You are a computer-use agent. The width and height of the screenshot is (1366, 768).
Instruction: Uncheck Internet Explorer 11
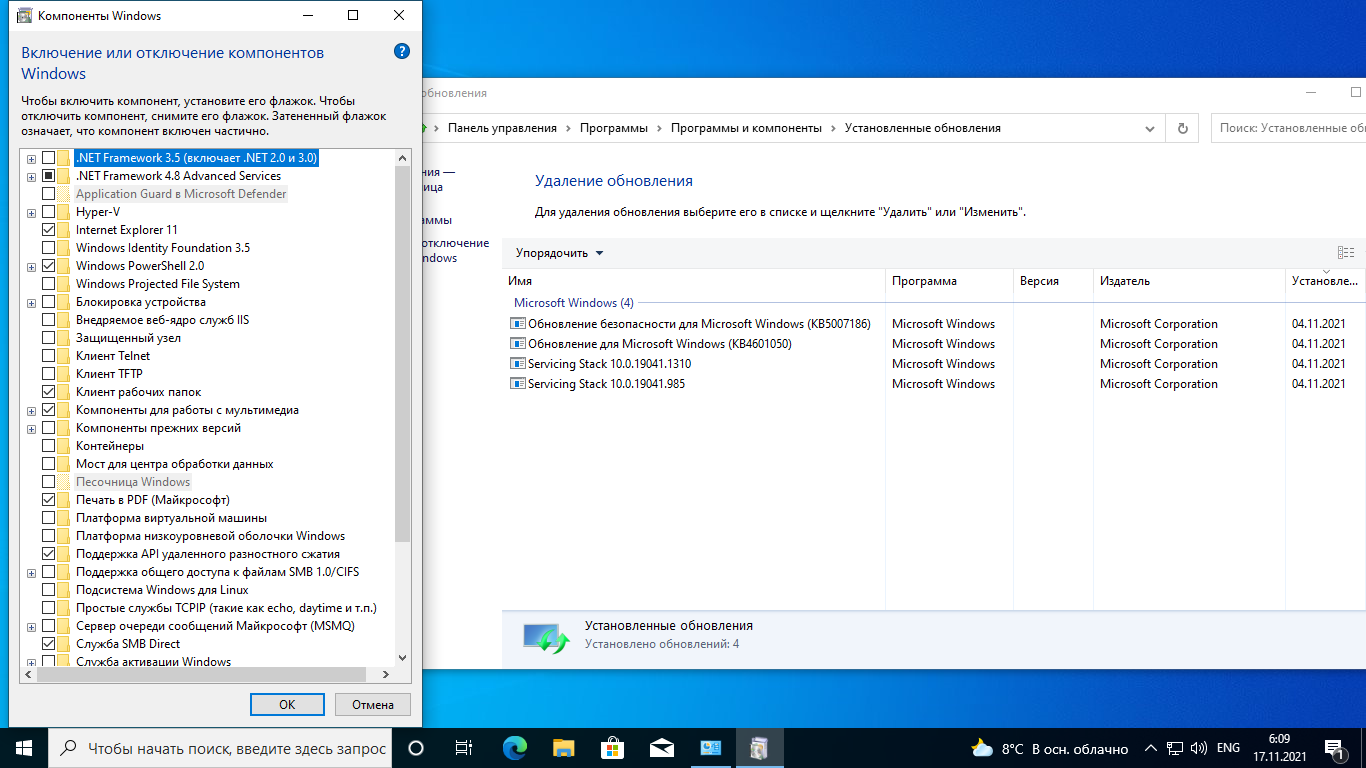coord(48,230)
